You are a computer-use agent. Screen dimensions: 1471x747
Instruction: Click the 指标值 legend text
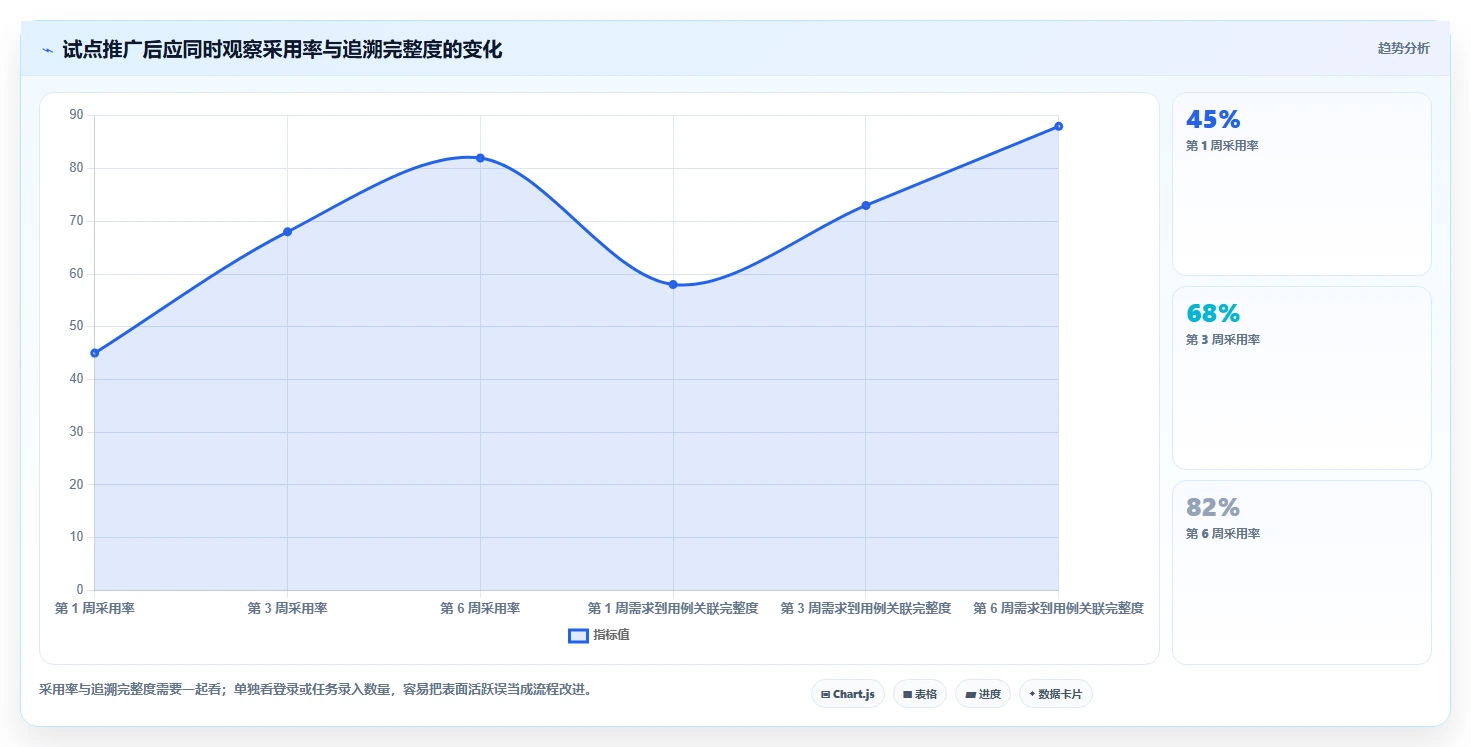611,635
